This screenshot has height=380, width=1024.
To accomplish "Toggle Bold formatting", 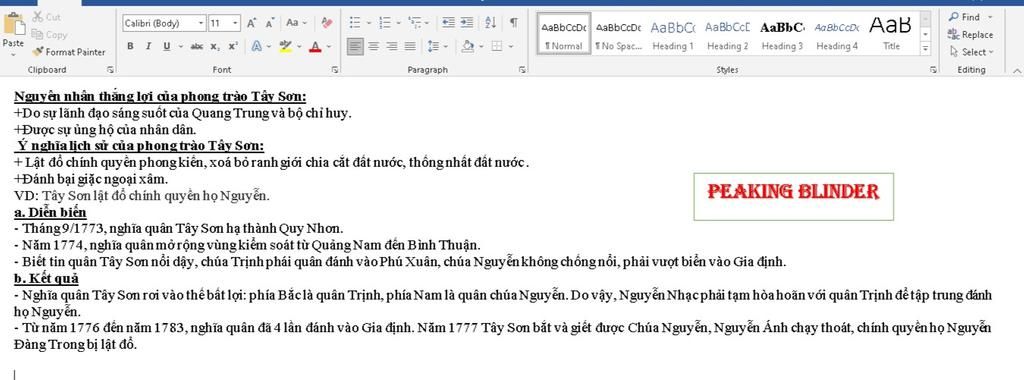I will (130, 46).
